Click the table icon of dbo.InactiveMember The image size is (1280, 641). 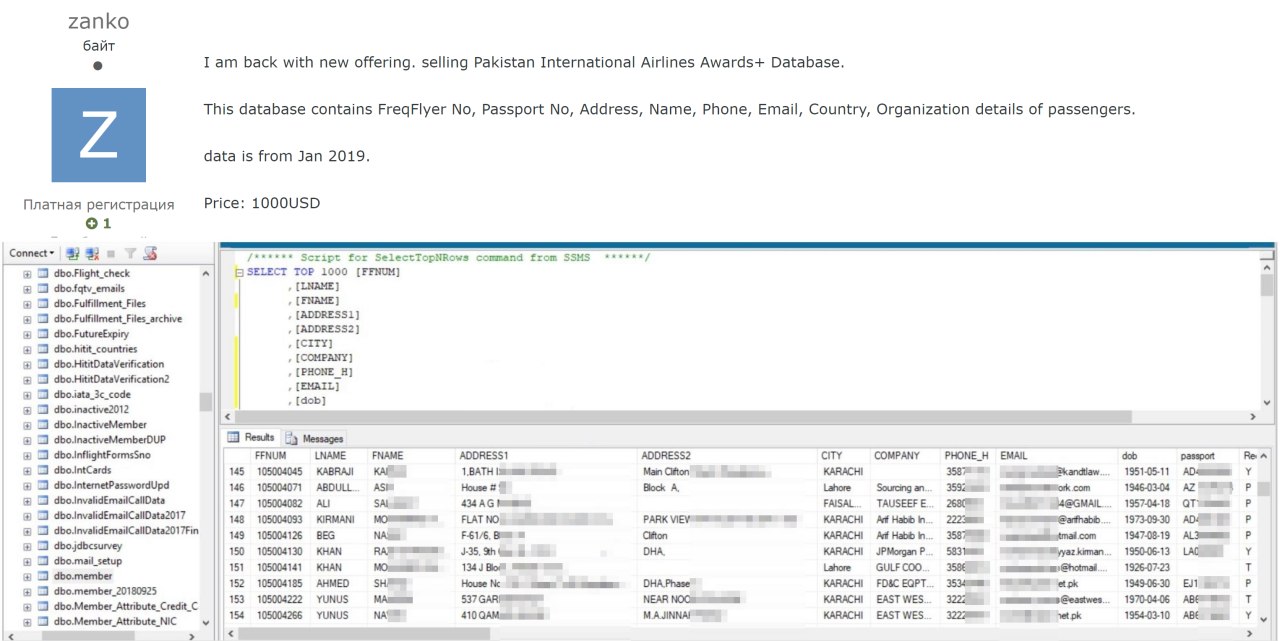pos(43,425)
